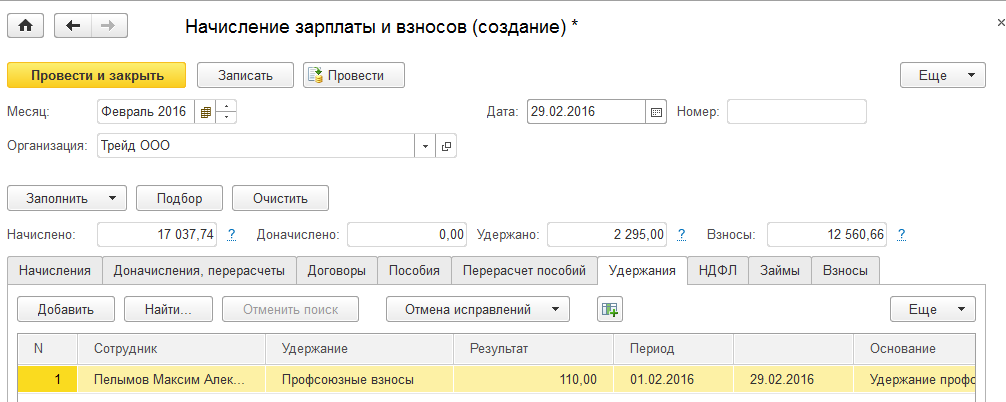Switch to the НДФЛ tab
The image size is (1006, 402).
click(x=718, y=270)
